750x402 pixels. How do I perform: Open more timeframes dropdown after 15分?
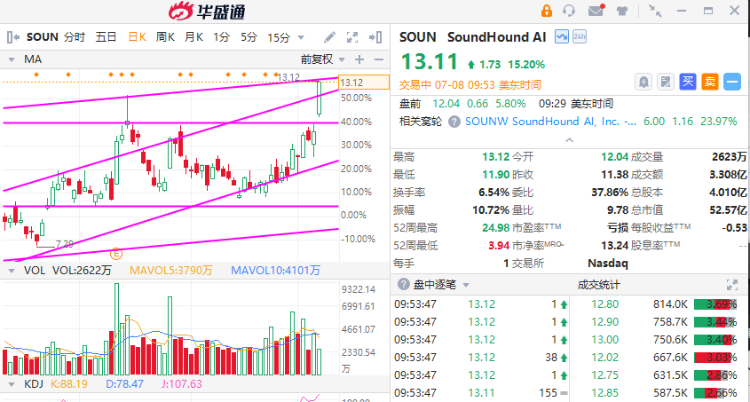[x=301, y=37]
